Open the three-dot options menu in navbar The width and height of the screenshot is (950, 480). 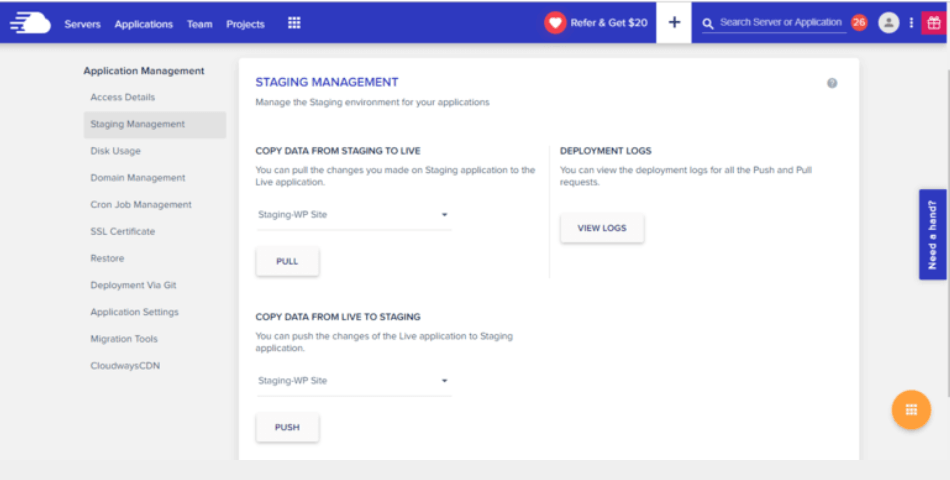(x=911, y=23)
